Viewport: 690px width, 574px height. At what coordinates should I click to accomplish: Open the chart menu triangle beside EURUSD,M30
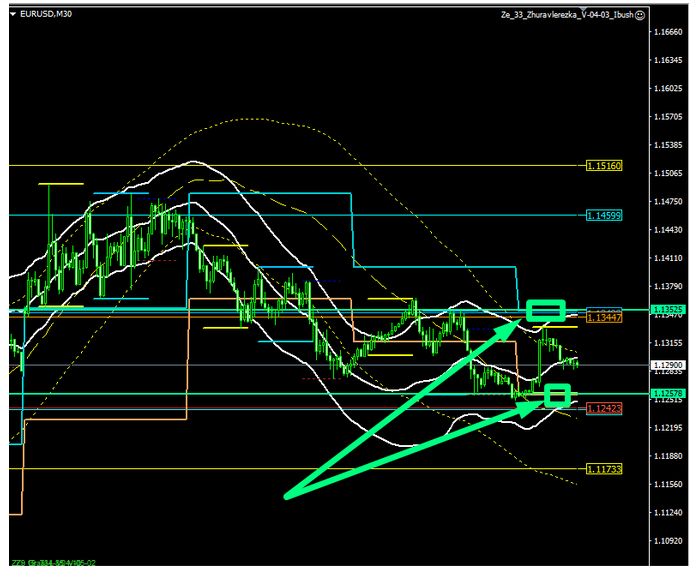coord(13,14)
